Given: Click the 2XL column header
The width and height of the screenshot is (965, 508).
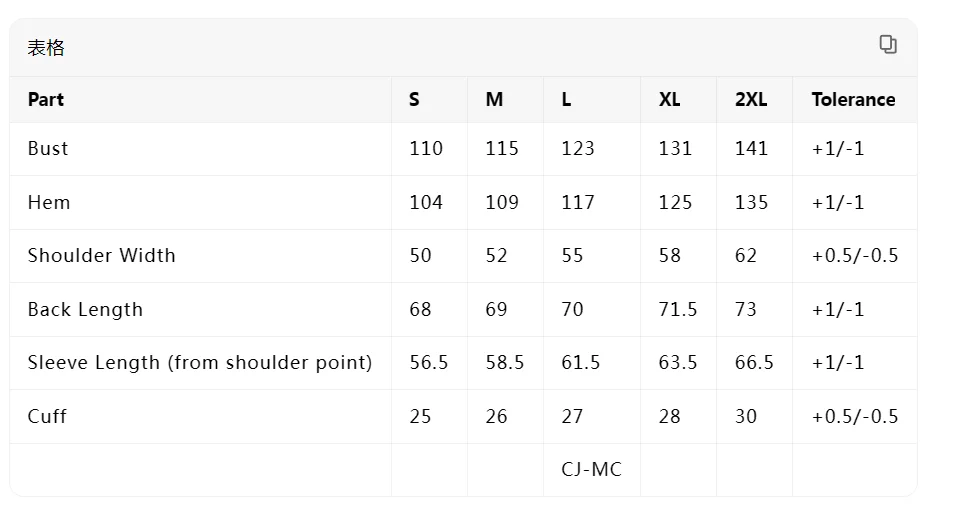Looking at the screenshot, I should tap(751, 99).
